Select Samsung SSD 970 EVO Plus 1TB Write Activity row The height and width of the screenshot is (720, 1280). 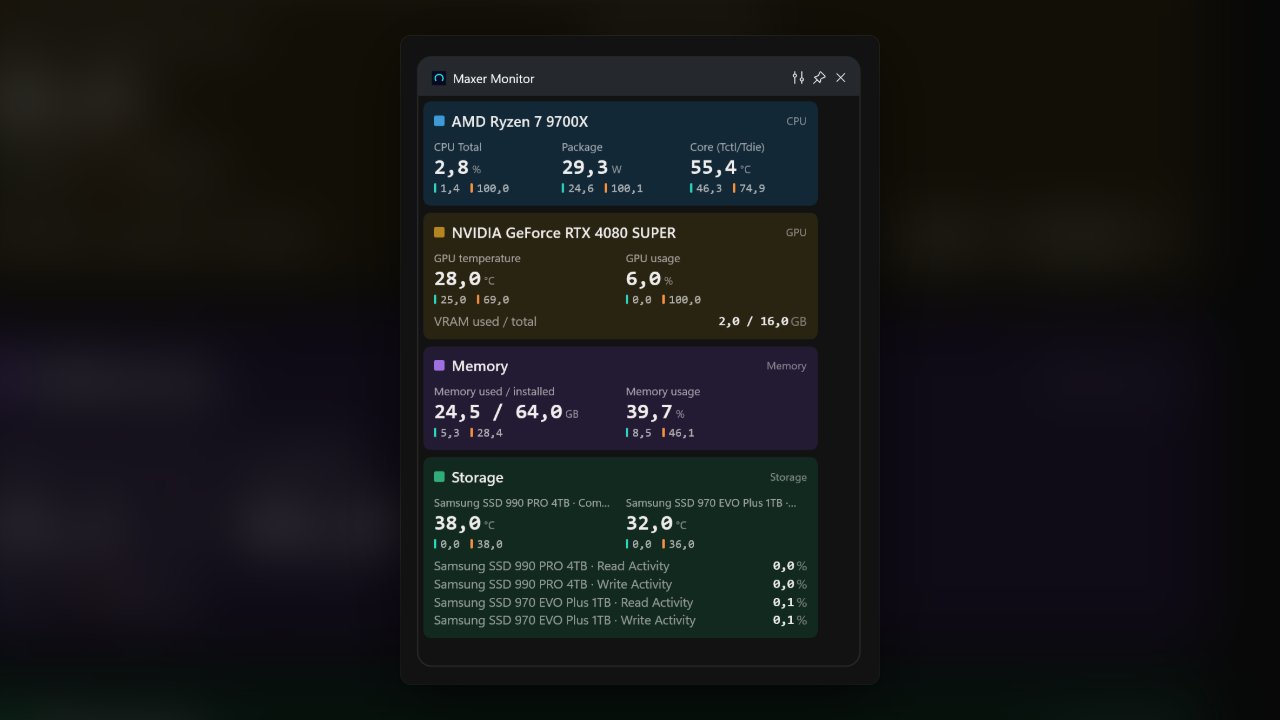(x=620, y=620)
